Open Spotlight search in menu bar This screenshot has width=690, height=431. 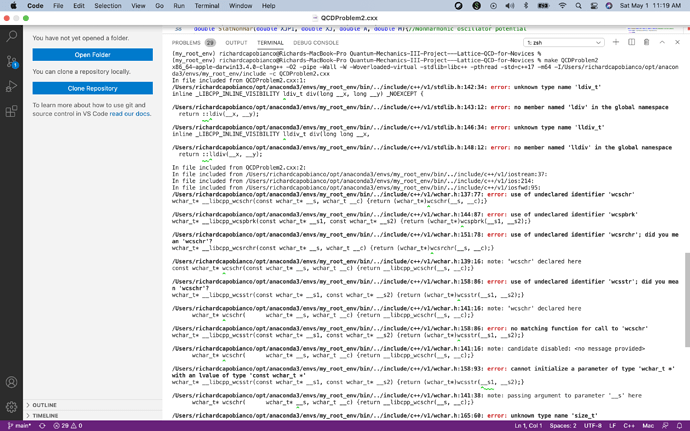pos(578,6)
